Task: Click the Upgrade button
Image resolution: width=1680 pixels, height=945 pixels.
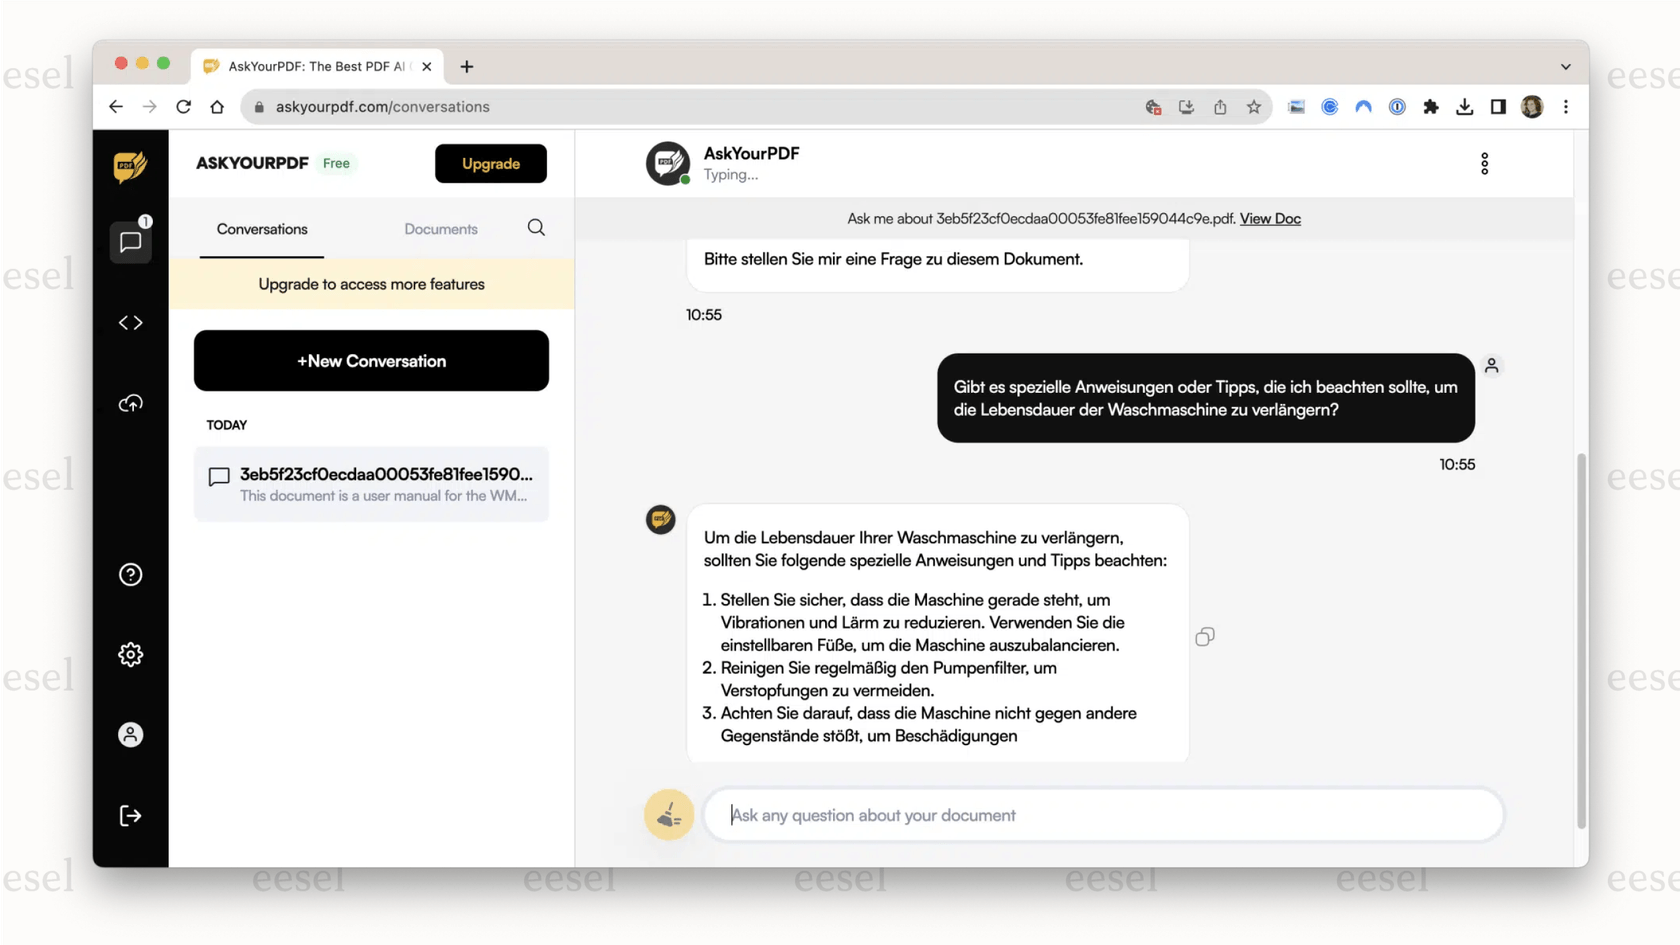Action: pos(490,163)
